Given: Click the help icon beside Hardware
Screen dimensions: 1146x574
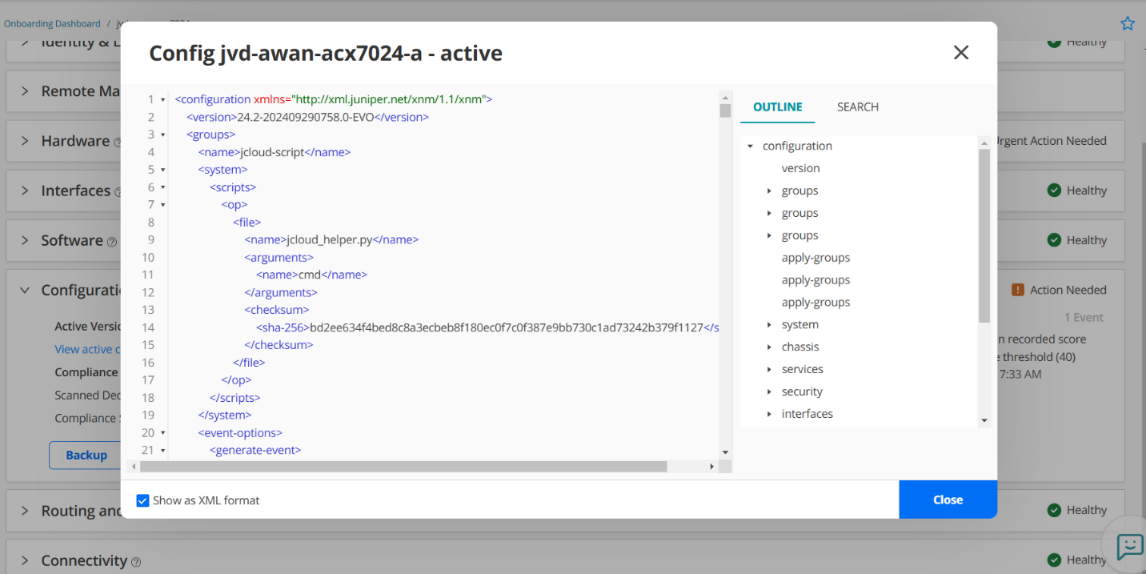Looking at the screenshot, I should pos(118,142).
